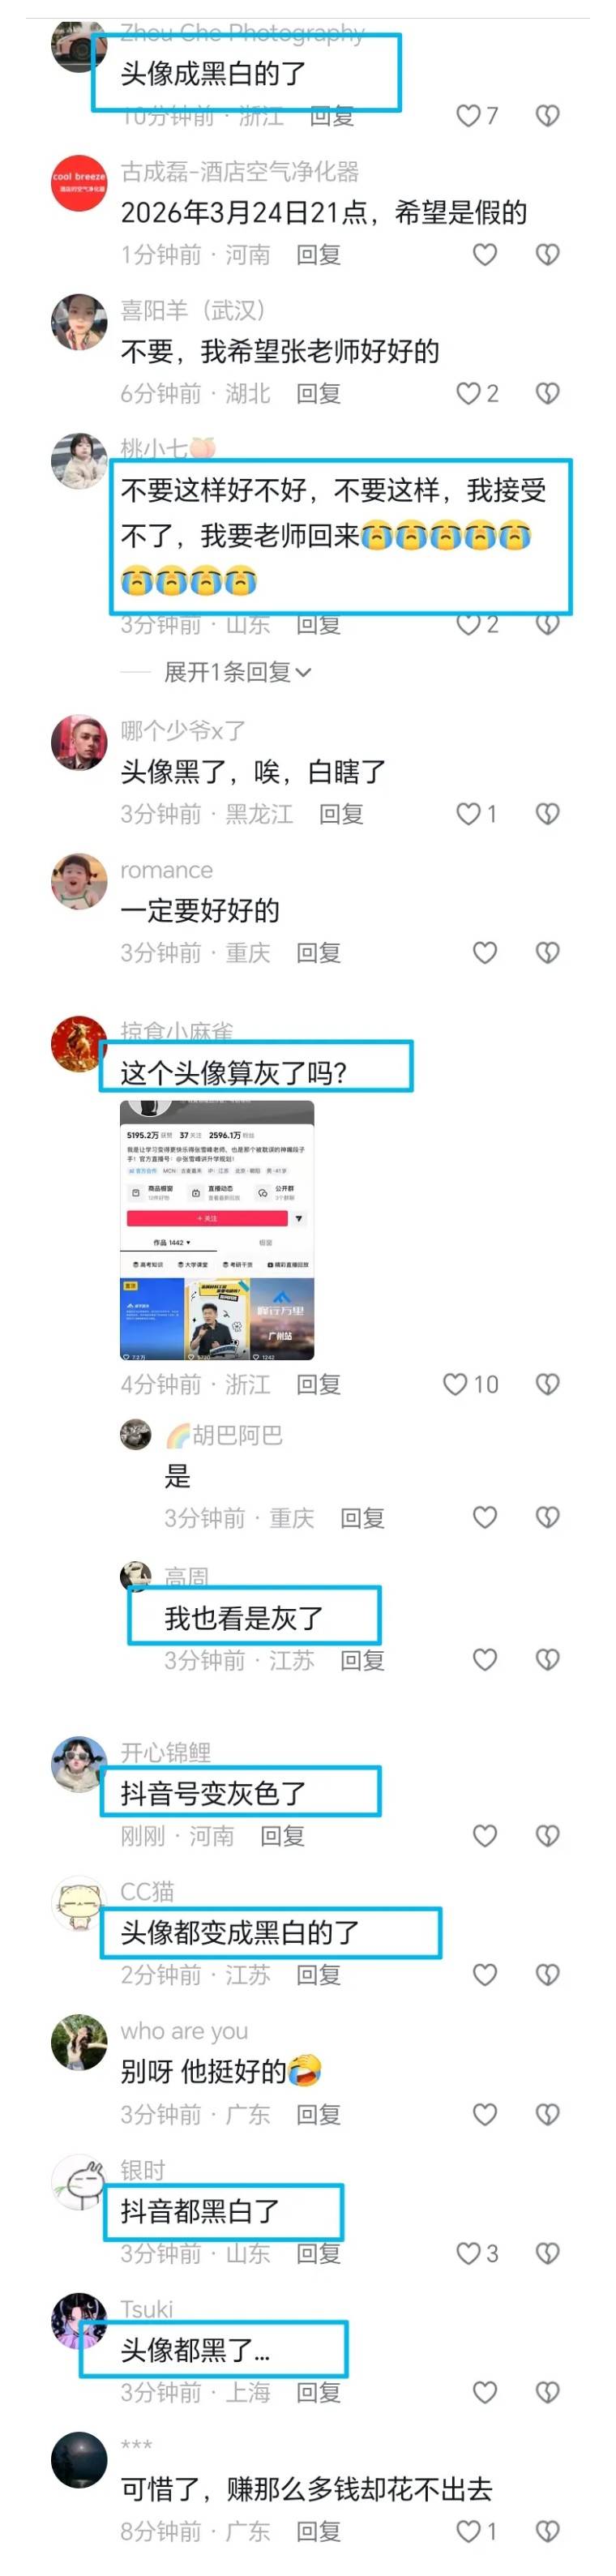Reply to 喜阳羊（武汉）'s comment
The width and height of the screenshot is (616, 2576).
[x=319, y=394]
